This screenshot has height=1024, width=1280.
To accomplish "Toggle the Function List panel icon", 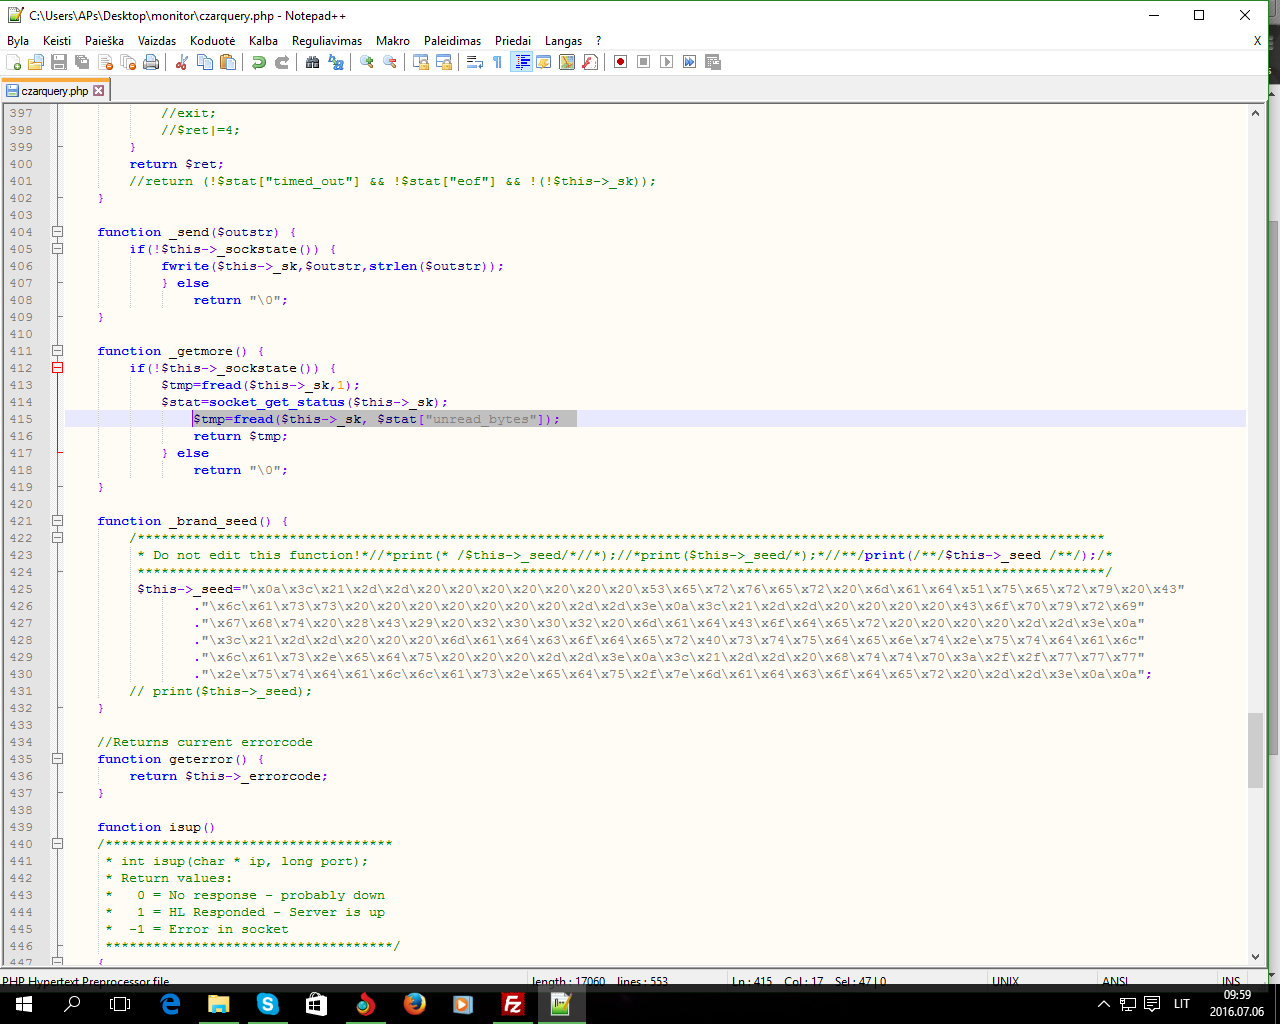I will (x=590, y=62).
